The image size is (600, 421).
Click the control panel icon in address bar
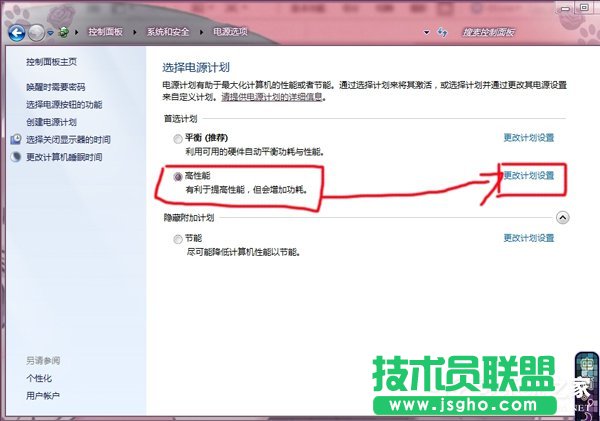pos(64,32)
